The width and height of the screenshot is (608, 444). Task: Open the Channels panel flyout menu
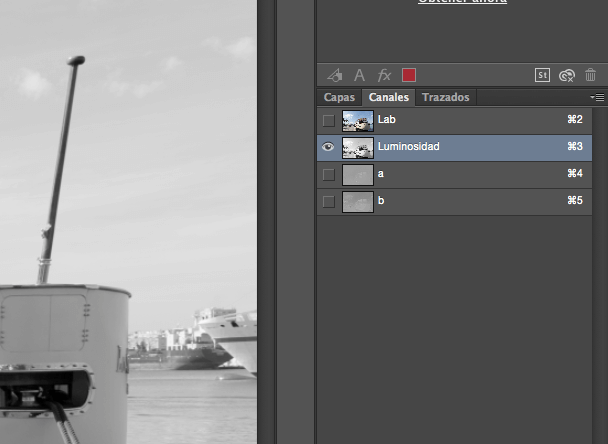(598, 97)
